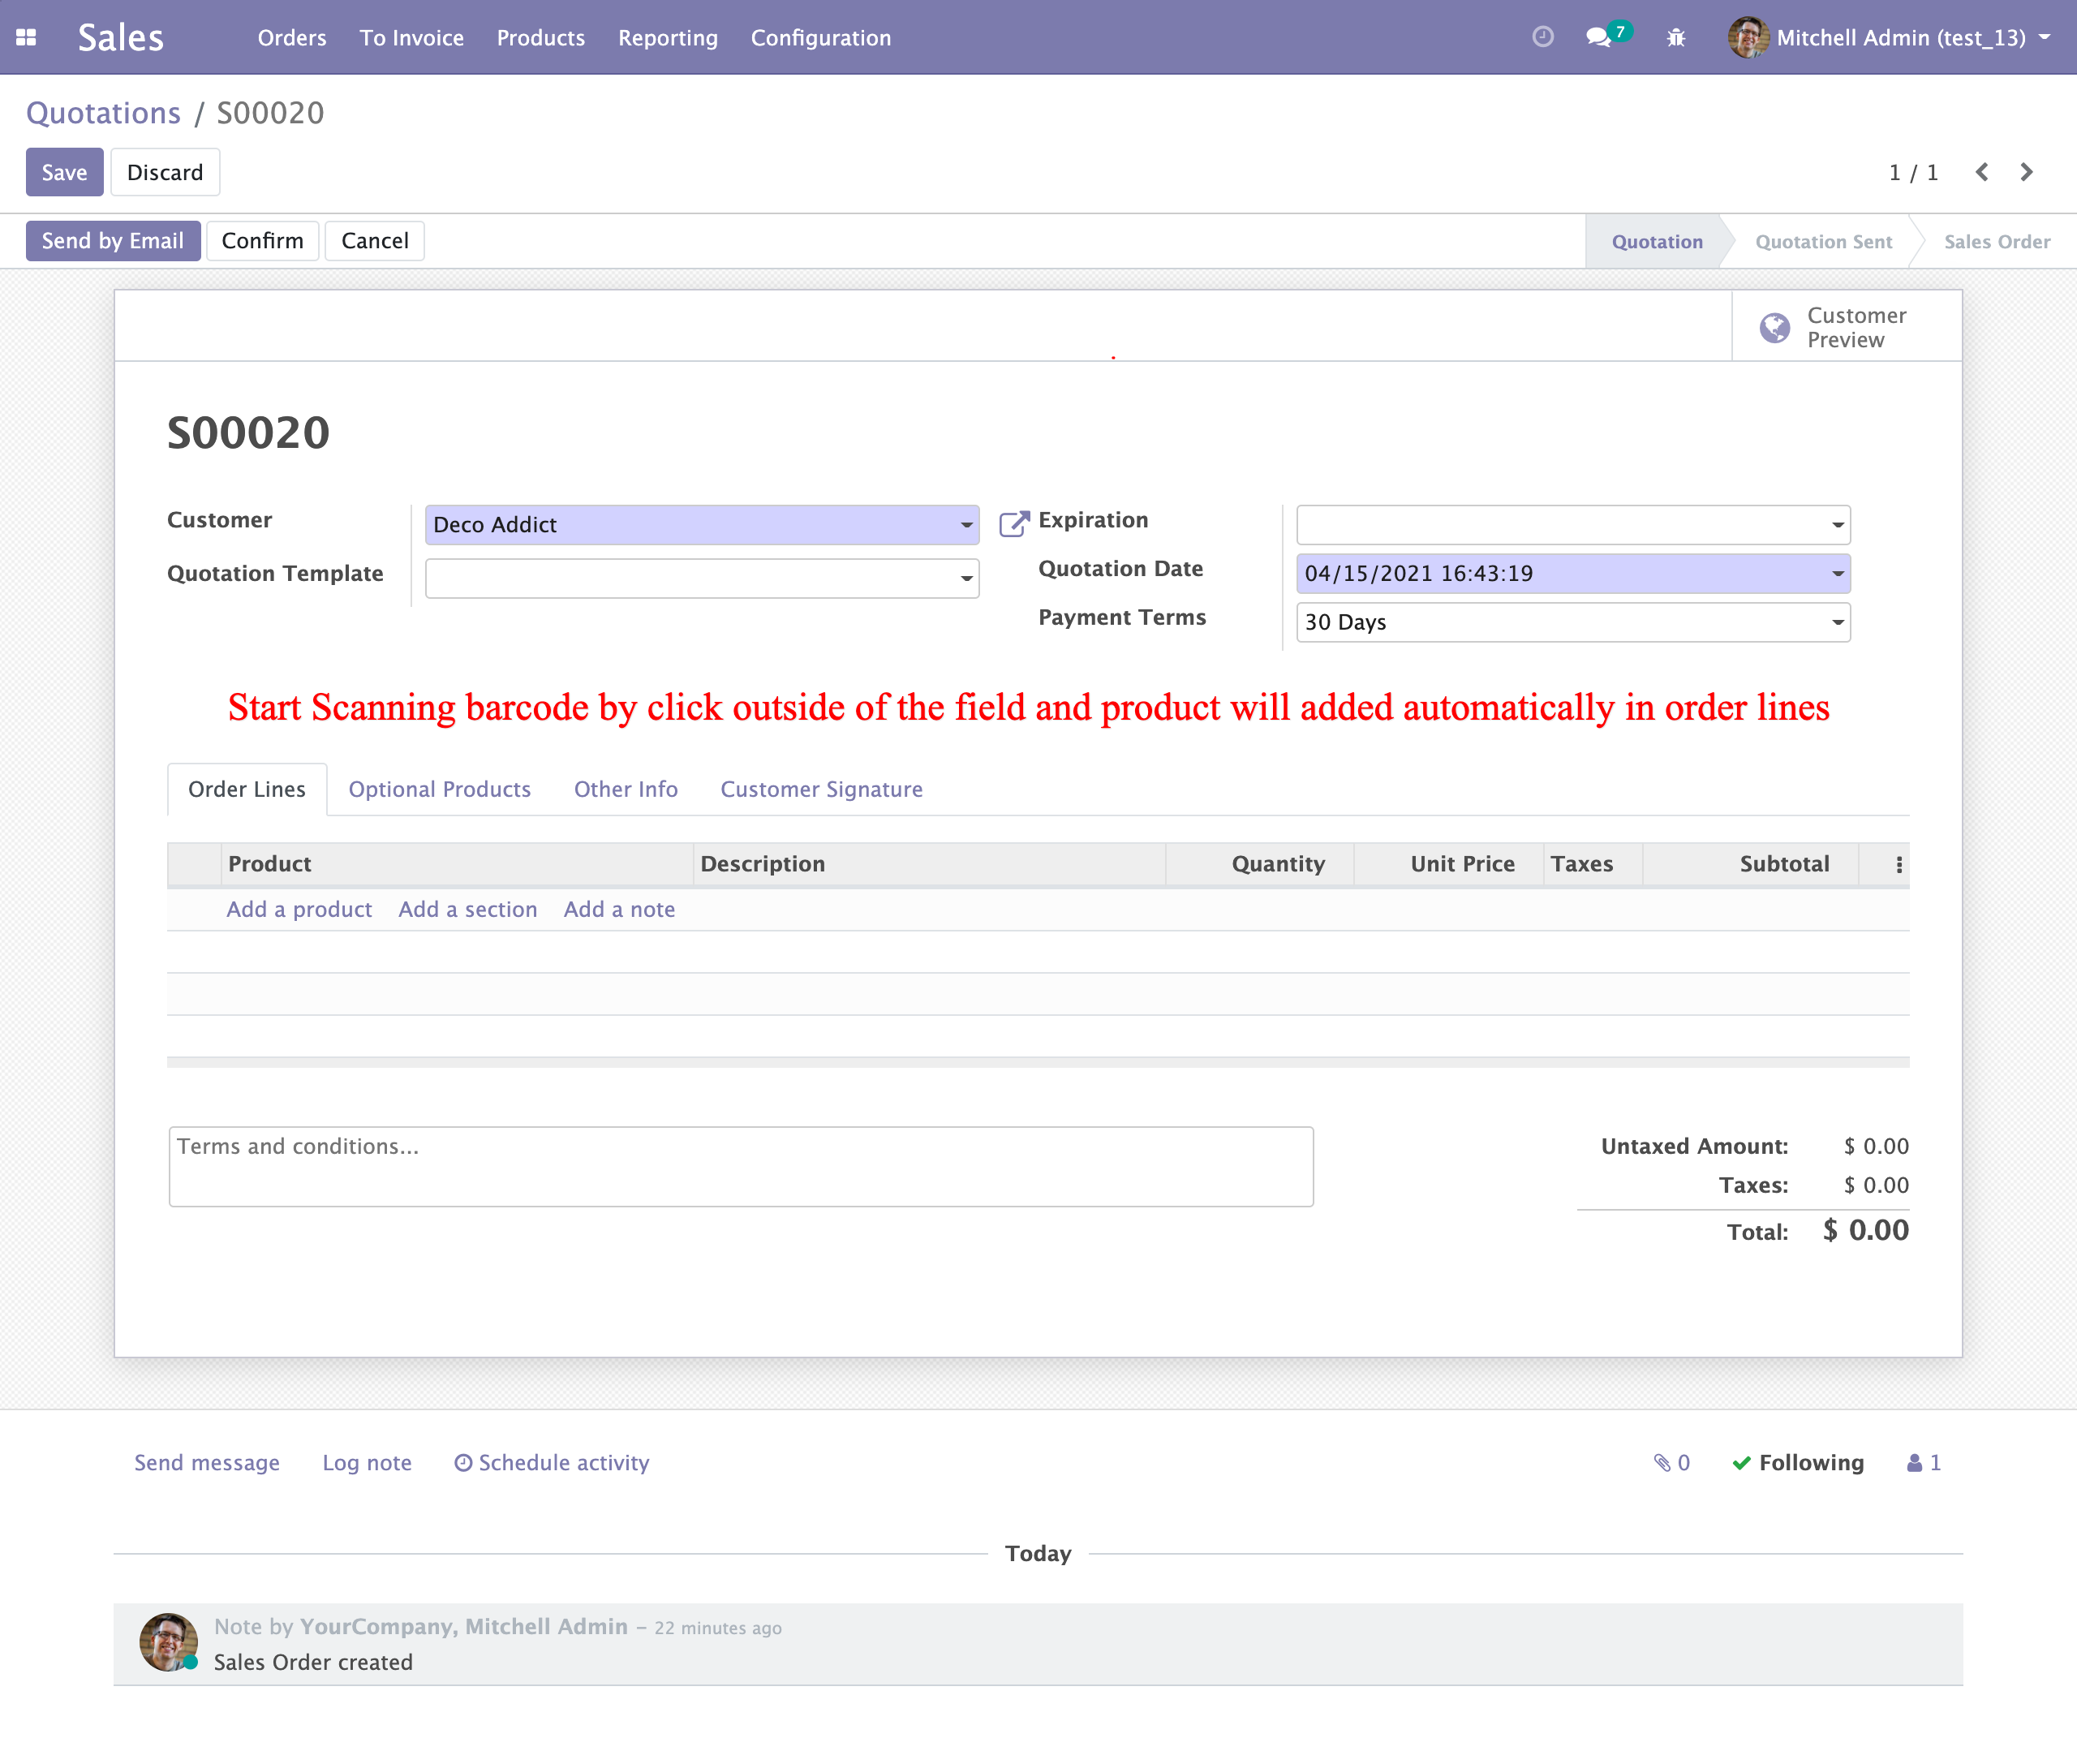Switch to Optional Products tab

point(439,789)
